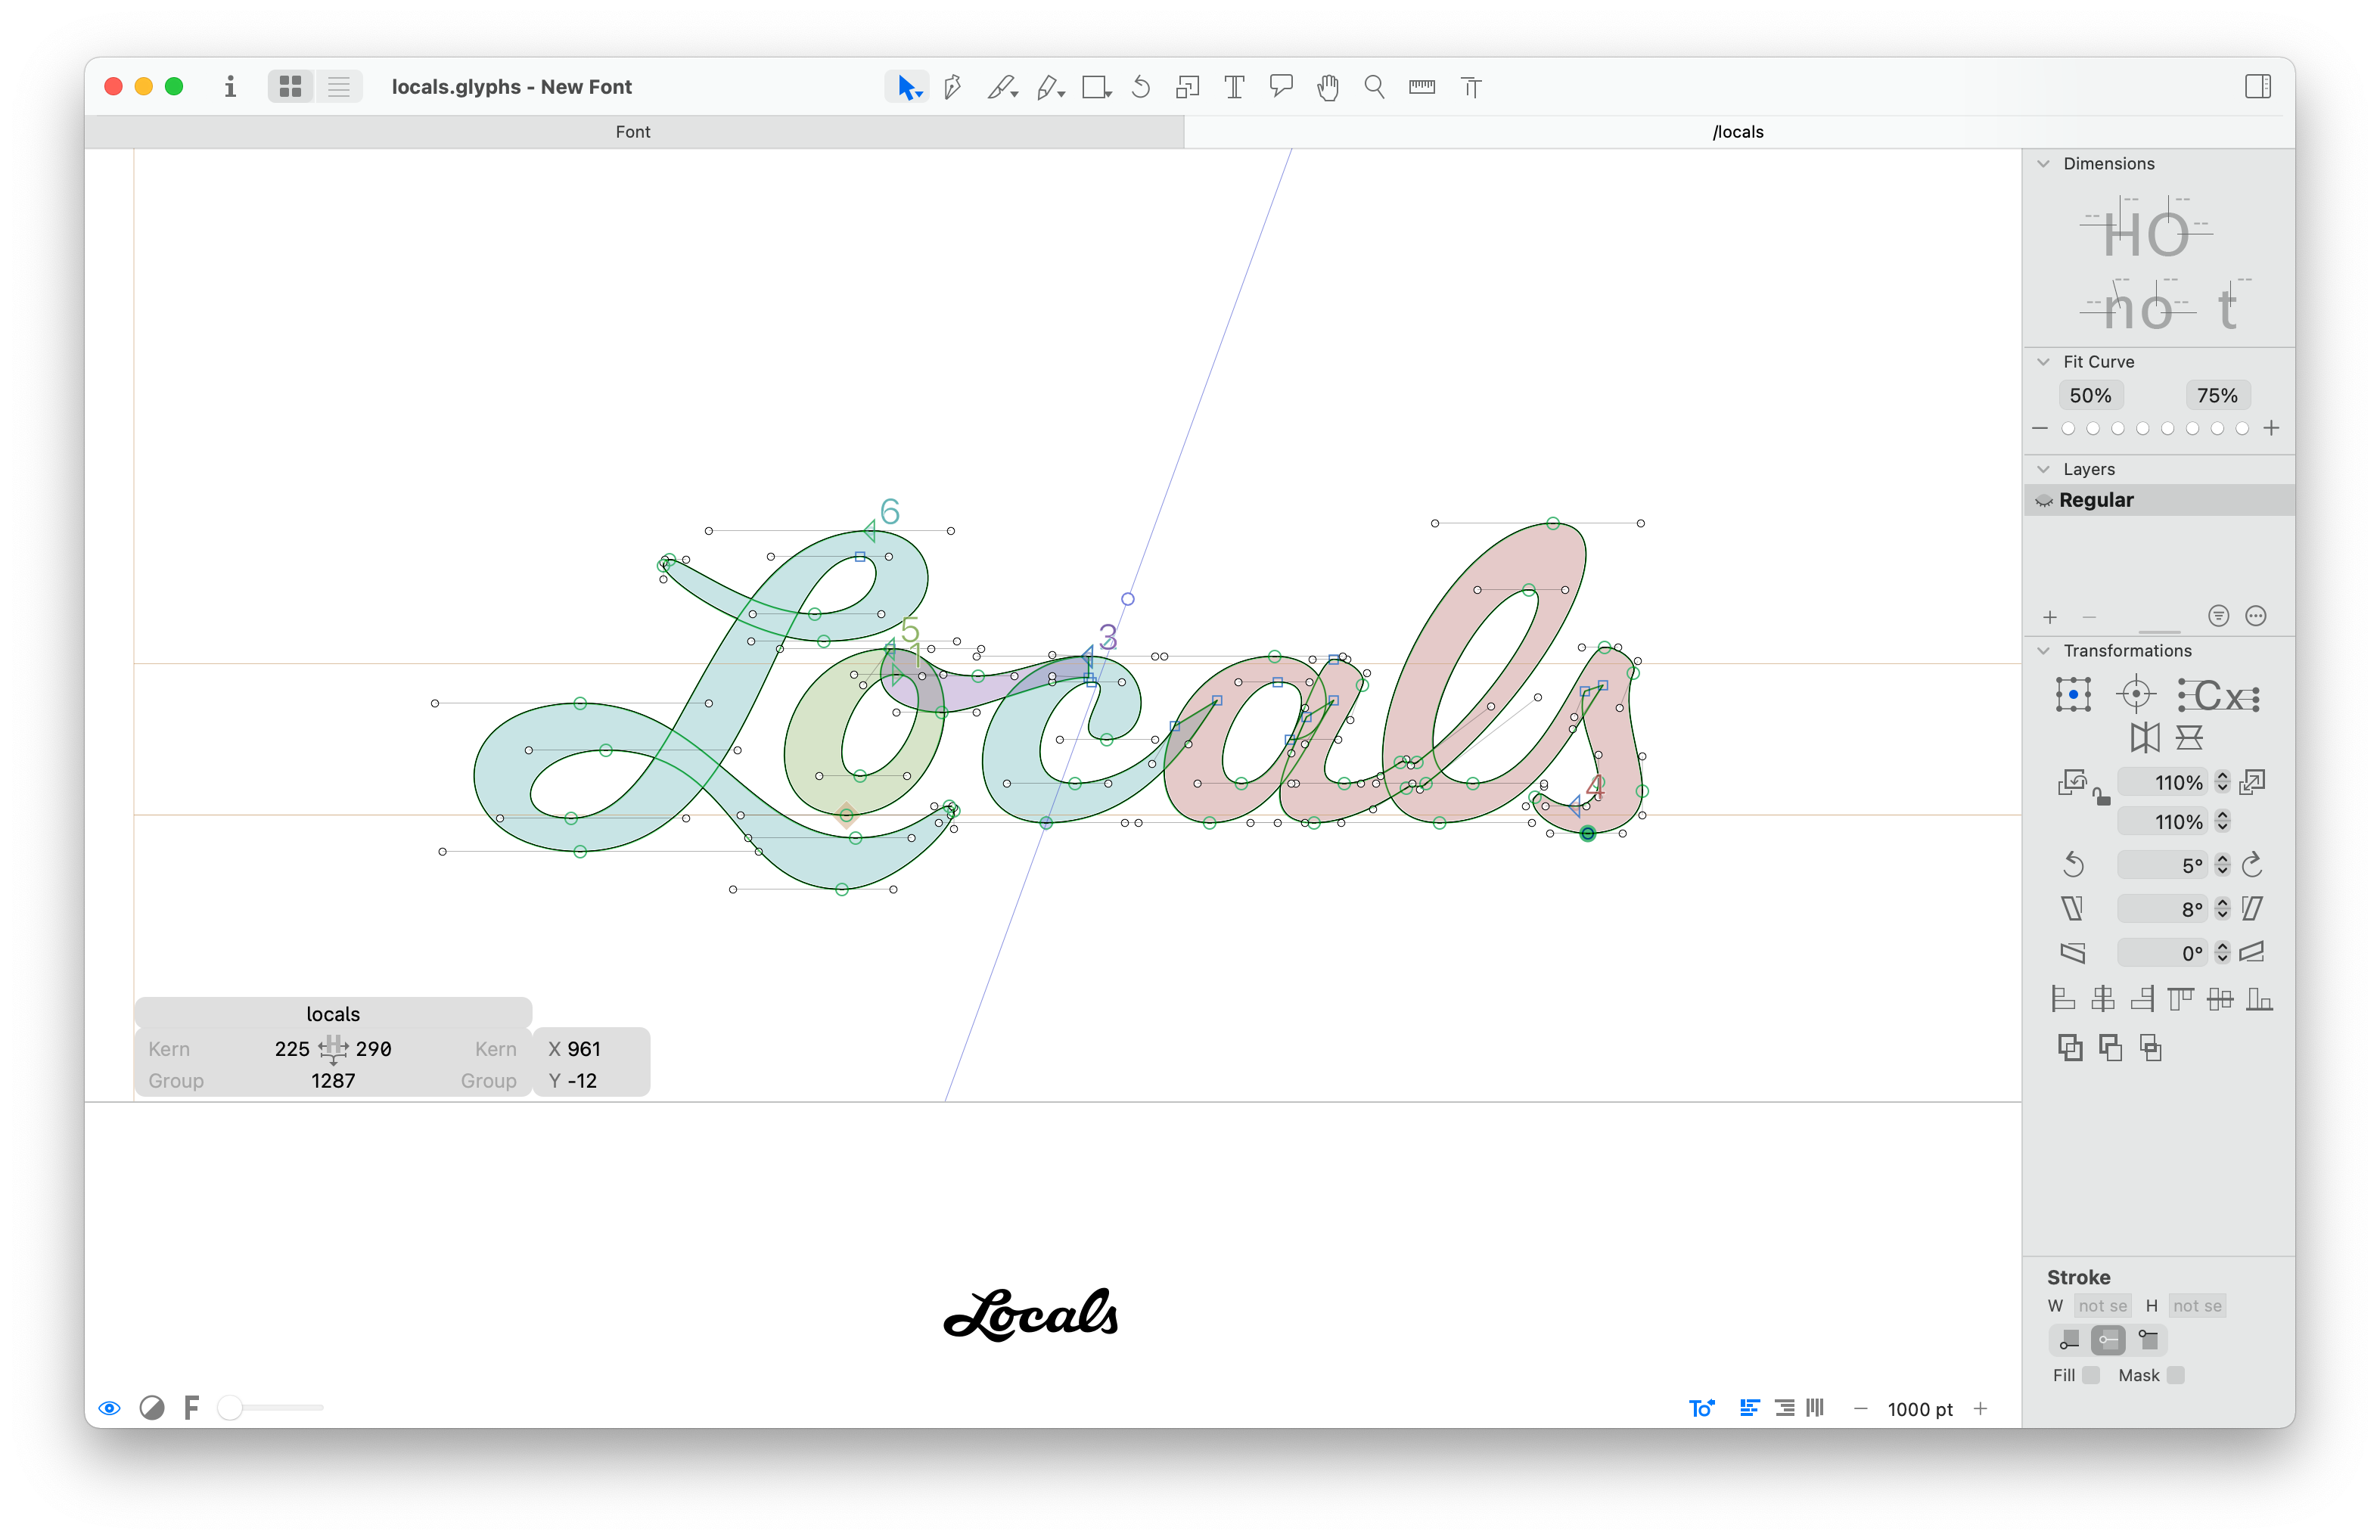Click the 50% Fit Curve button
Viewport: 2380px width, 1540px height.
coord(2090,396)
